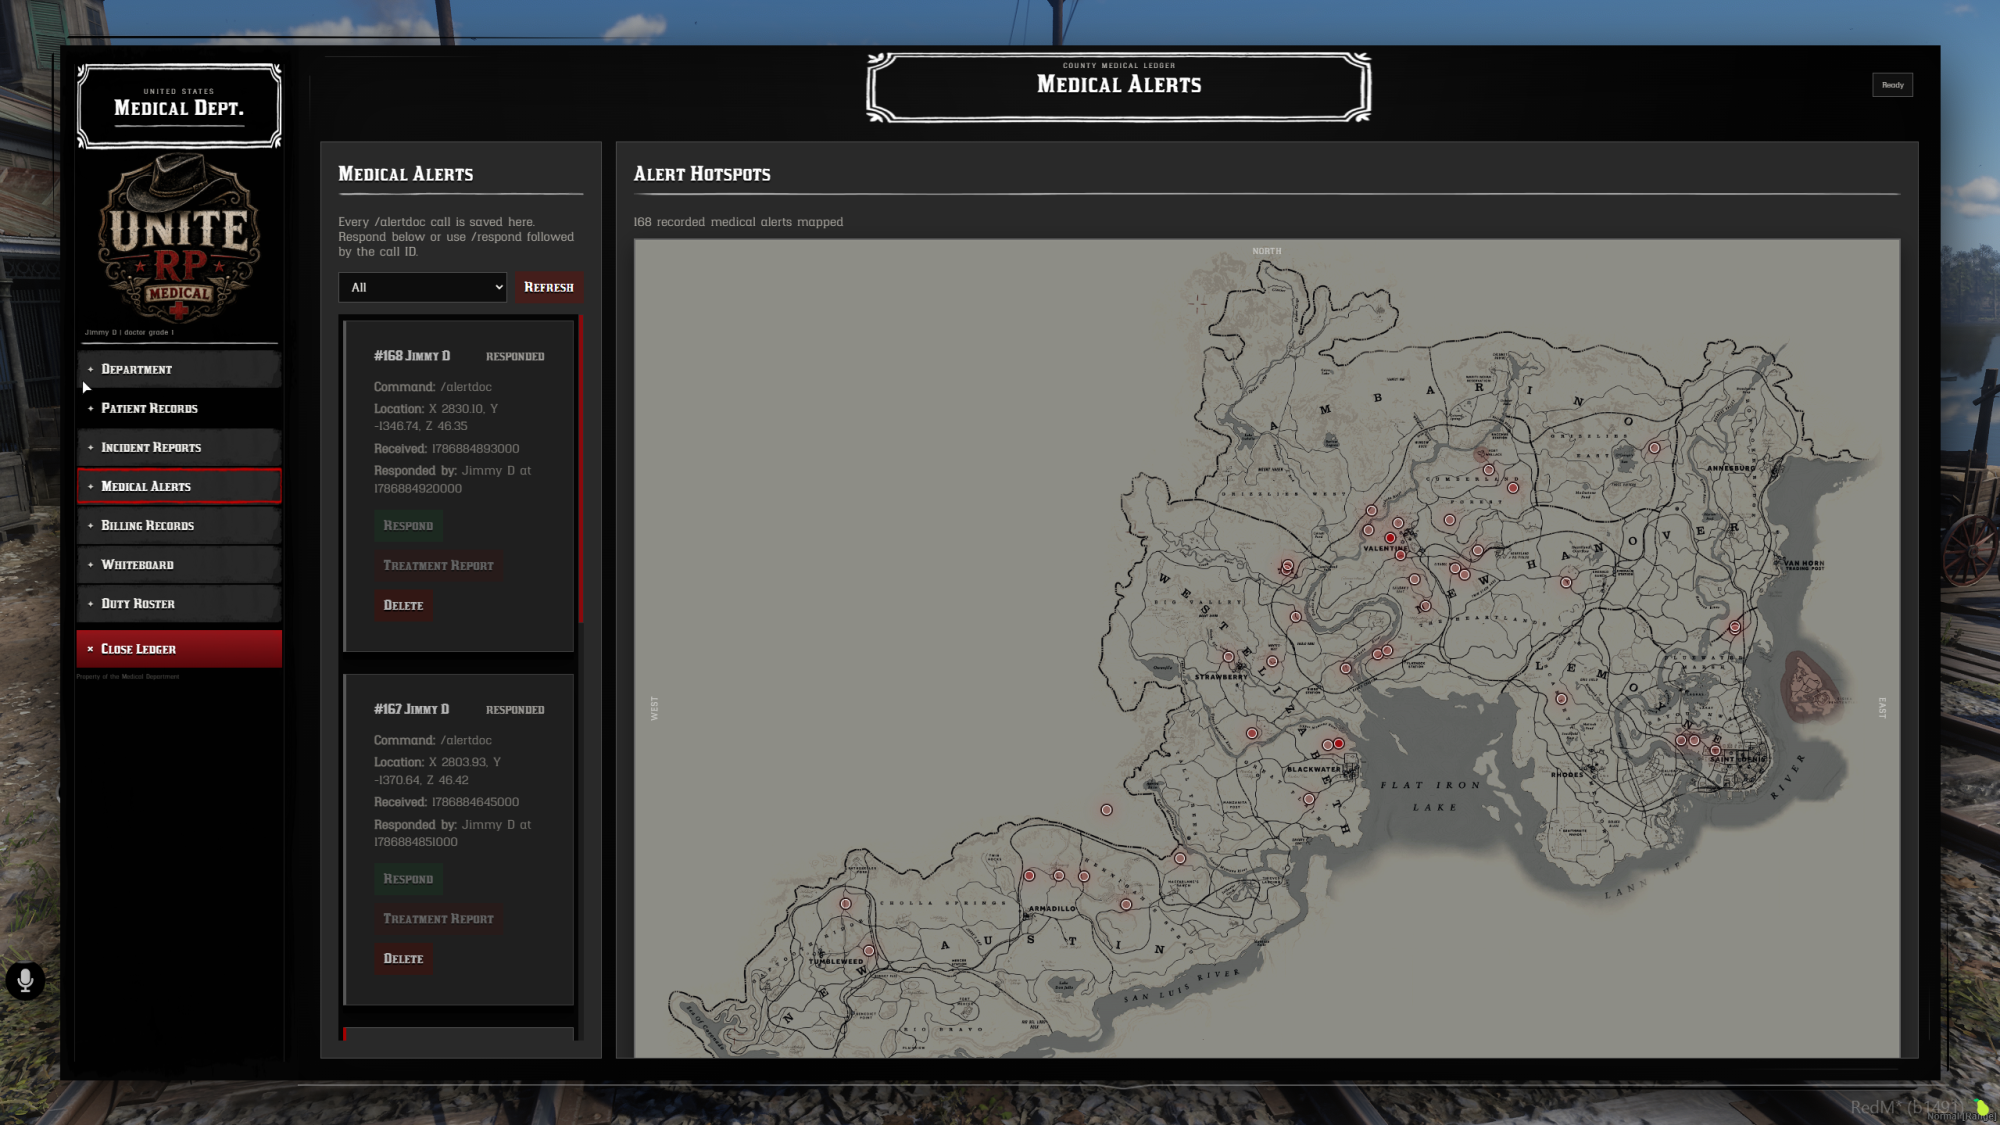Viewport: 2000px width, 1125px height.
Task: Select the alert marker just north of Rhodes
Action: coord(1561,699)
